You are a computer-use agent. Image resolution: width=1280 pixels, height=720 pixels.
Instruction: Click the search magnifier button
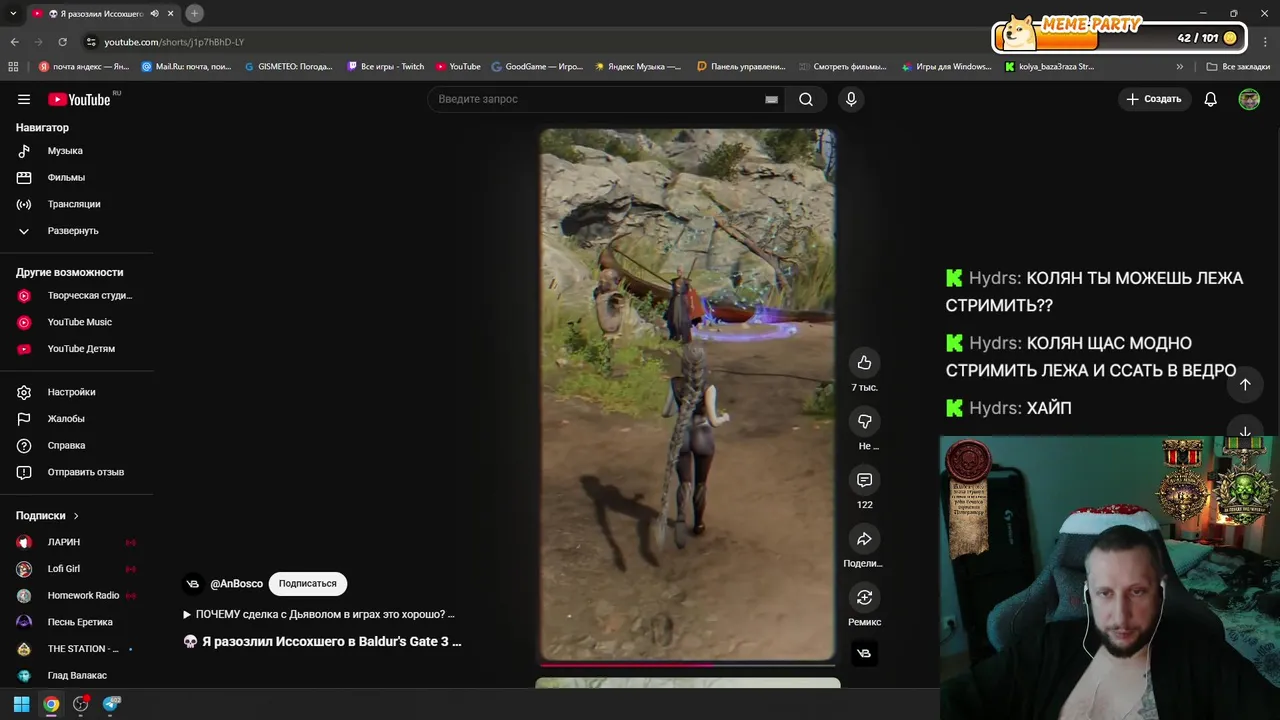[806, 99]
